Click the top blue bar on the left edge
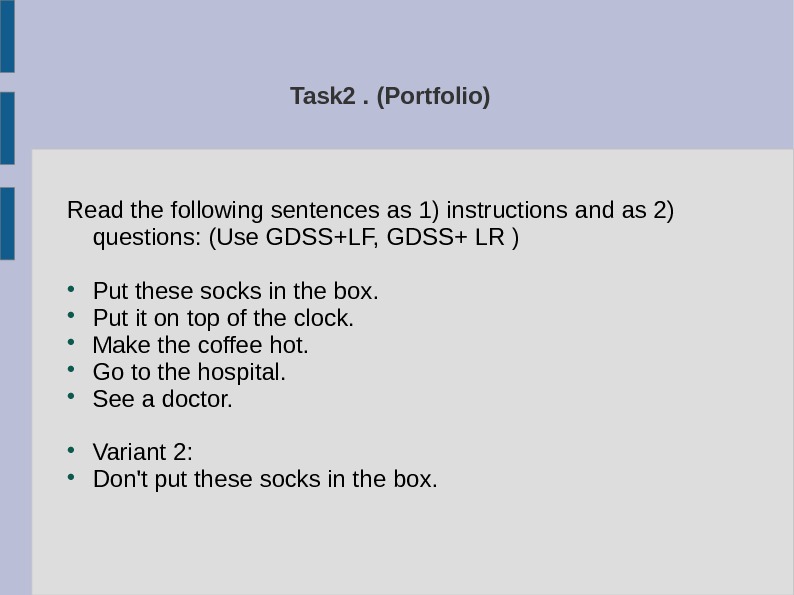 (7, 36)
